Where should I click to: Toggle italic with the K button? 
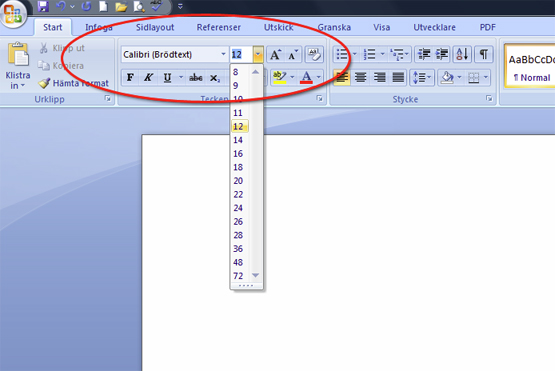(x=148, y=77)
